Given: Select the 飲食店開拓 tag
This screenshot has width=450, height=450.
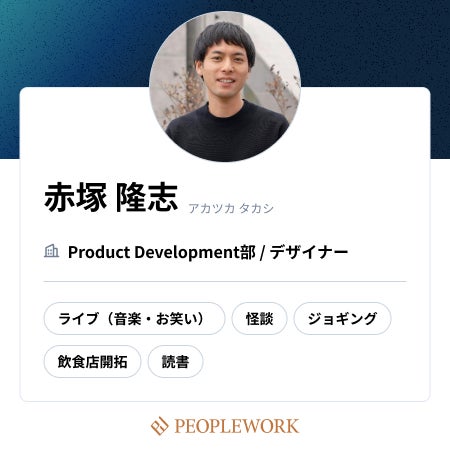Looking at the screenshot, I should 92,361.
